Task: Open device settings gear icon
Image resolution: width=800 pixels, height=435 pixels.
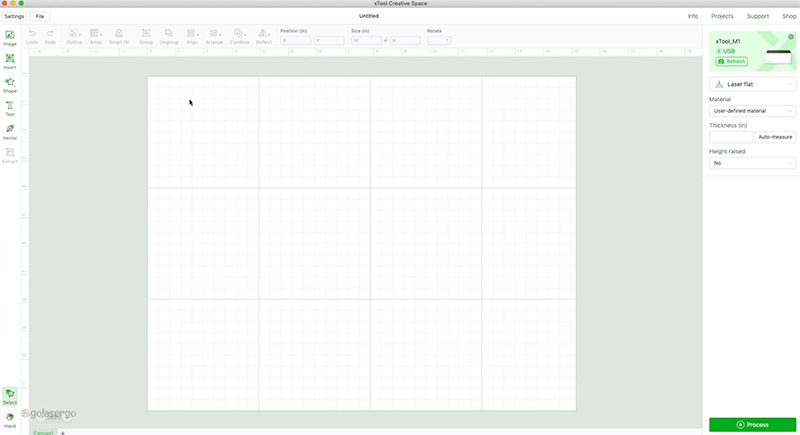Action: [x=791, y=37]
